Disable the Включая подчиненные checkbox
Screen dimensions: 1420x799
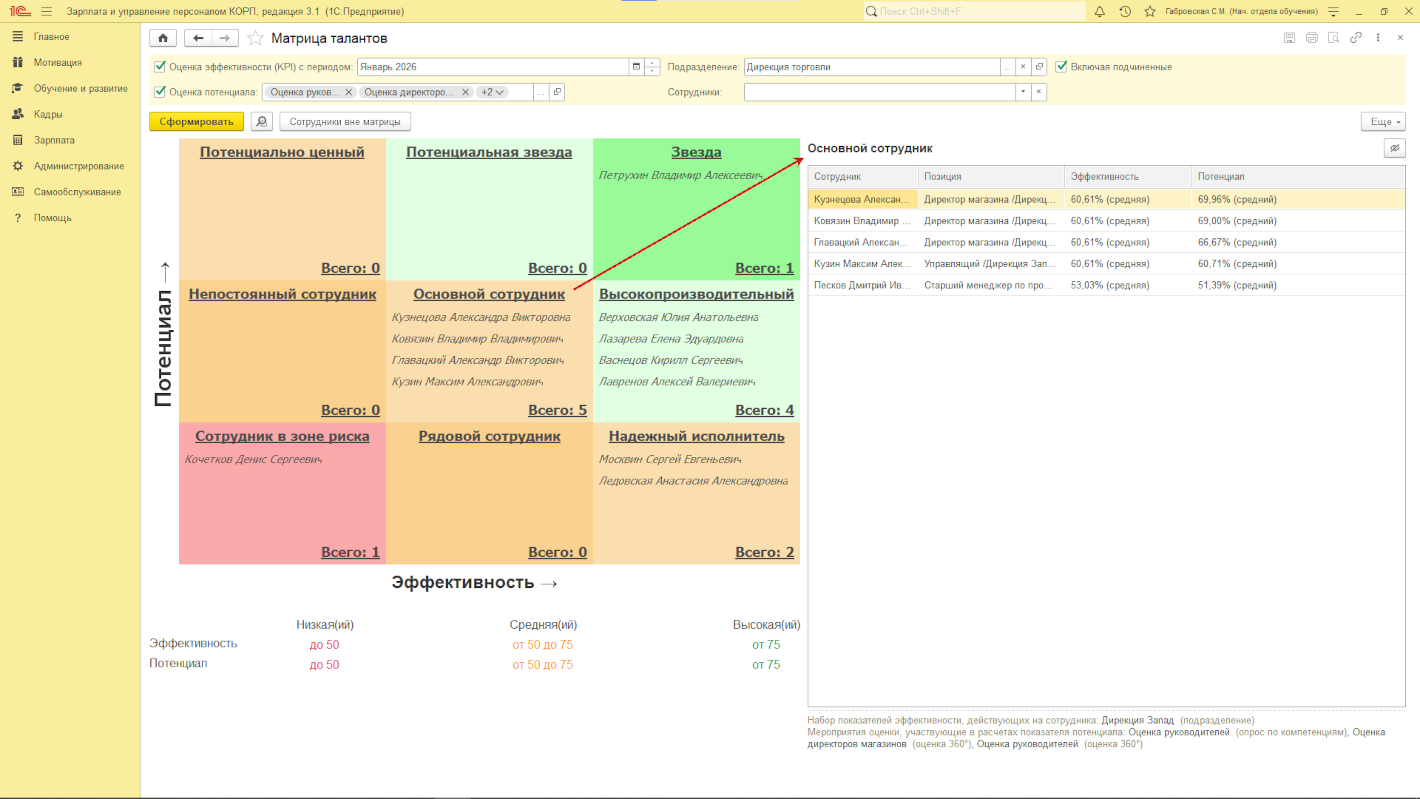(1062, 67)
